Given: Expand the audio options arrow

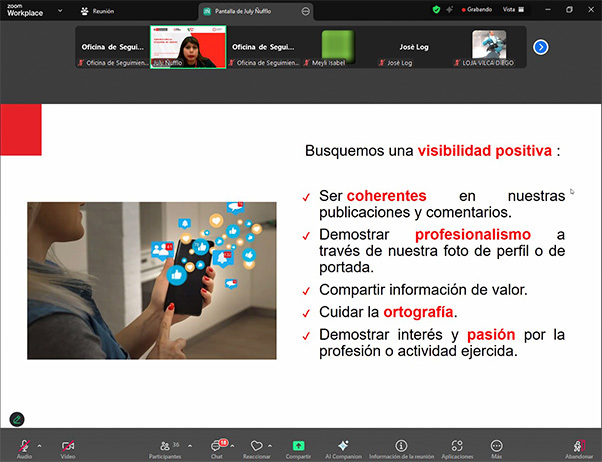Looking at the screenshot, I should [x=39, y=446].
